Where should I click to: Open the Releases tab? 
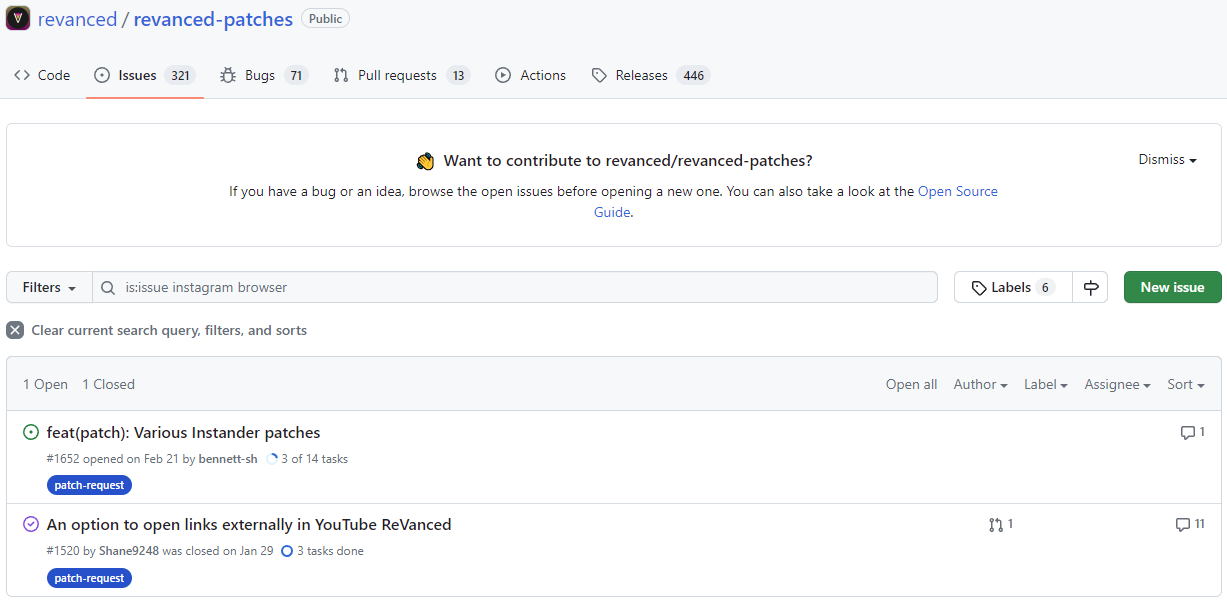650,75
